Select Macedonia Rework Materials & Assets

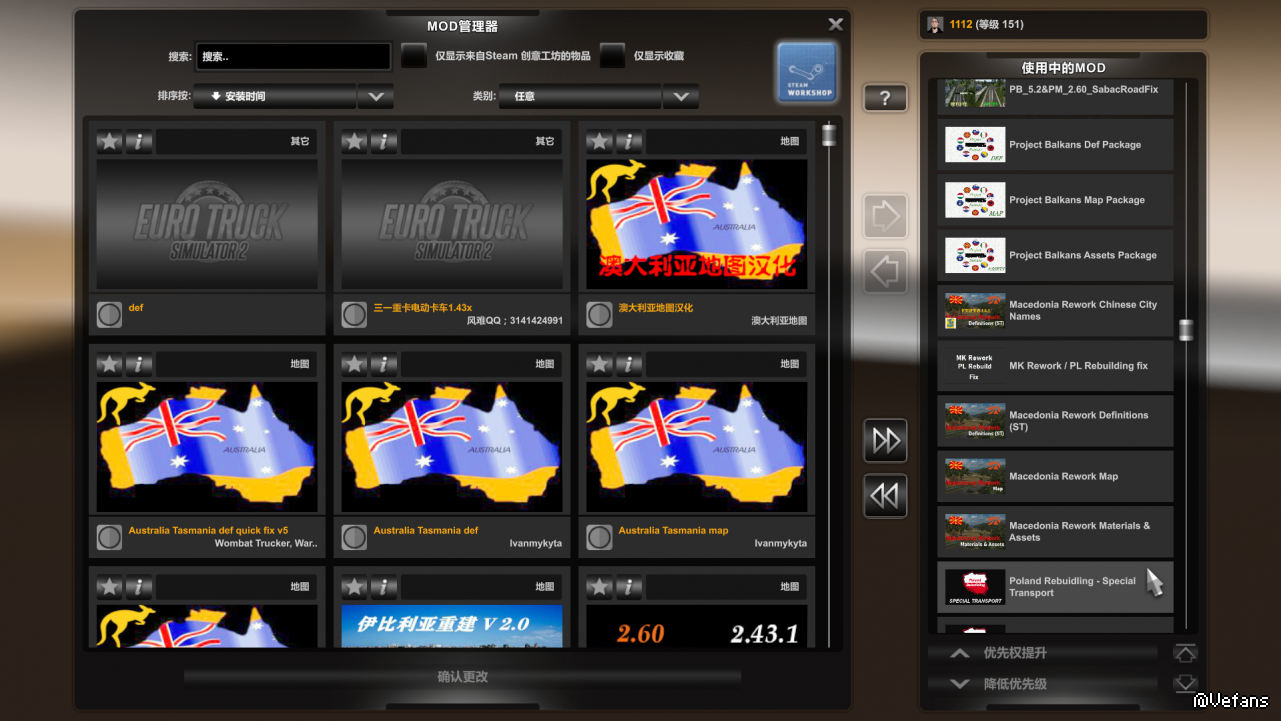click(x=1055, y=532)
